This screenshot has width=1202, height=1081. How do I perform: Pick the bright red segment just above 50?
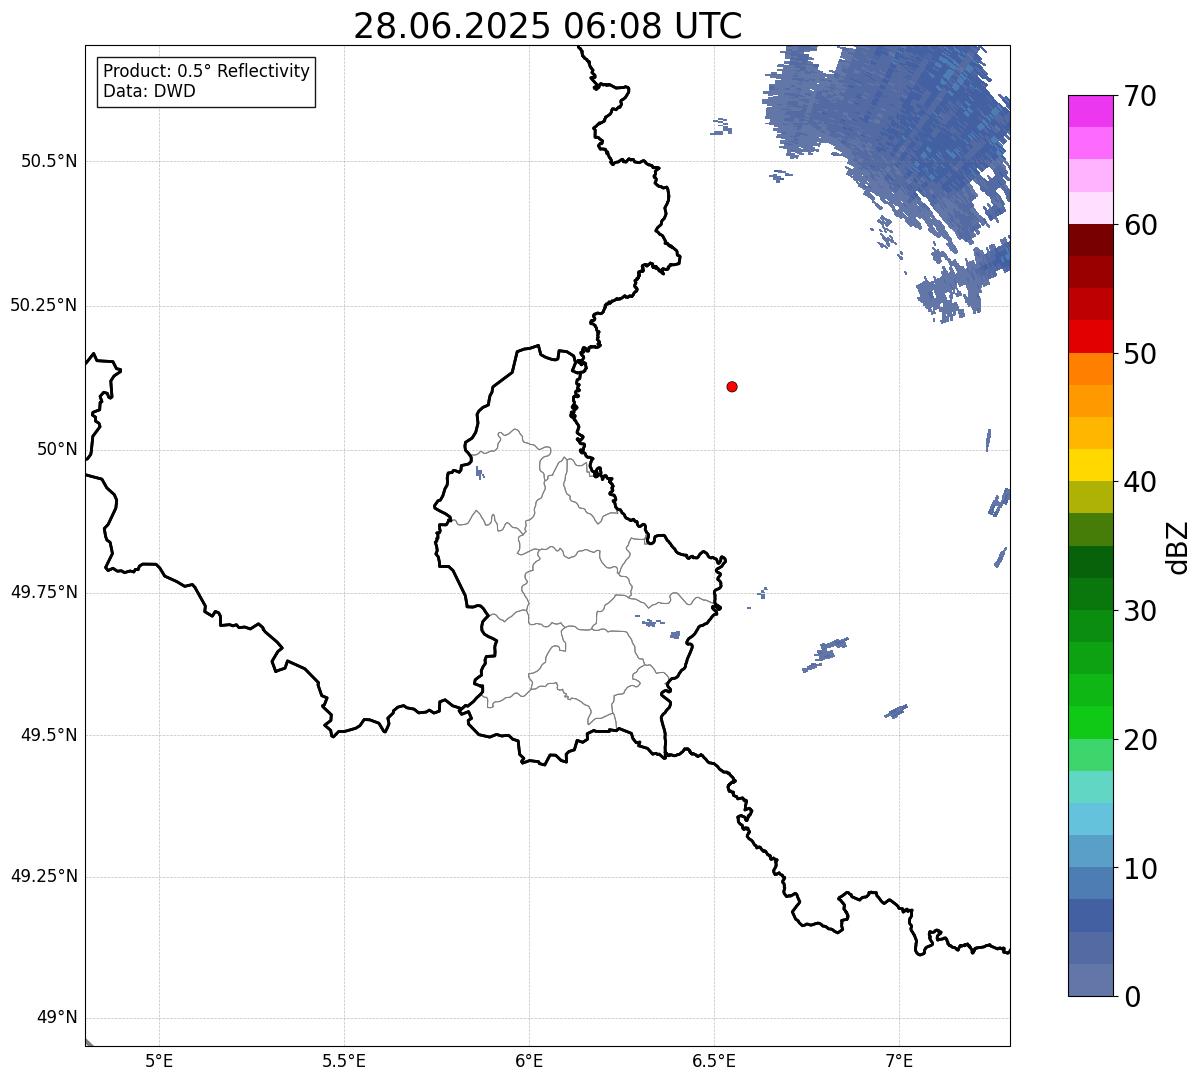(1090, 337)
